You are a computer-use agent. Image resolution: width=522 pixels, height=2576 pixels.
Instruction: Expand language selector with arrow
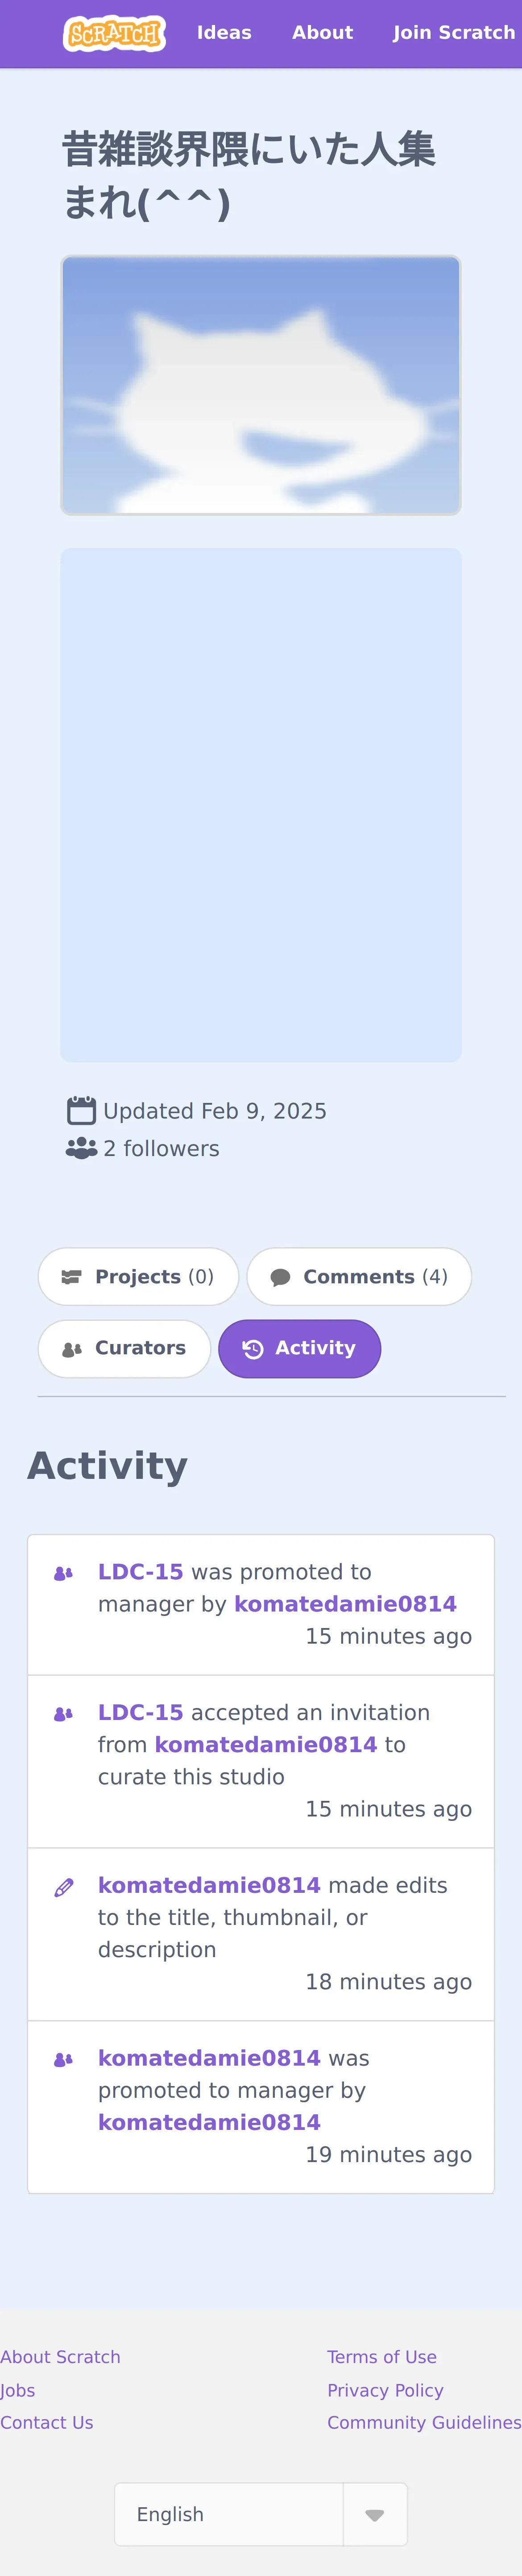click(x=375, y=2514)
